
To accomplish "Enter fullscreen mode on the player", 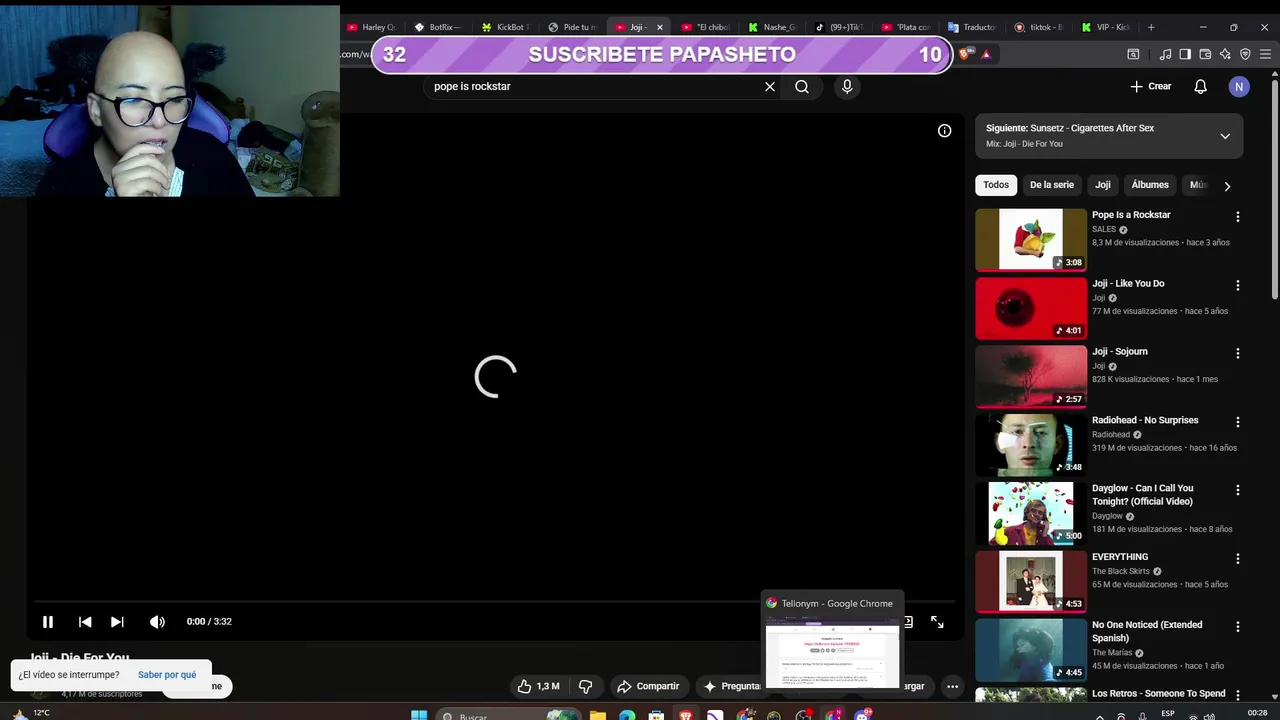I will (937, 622).
